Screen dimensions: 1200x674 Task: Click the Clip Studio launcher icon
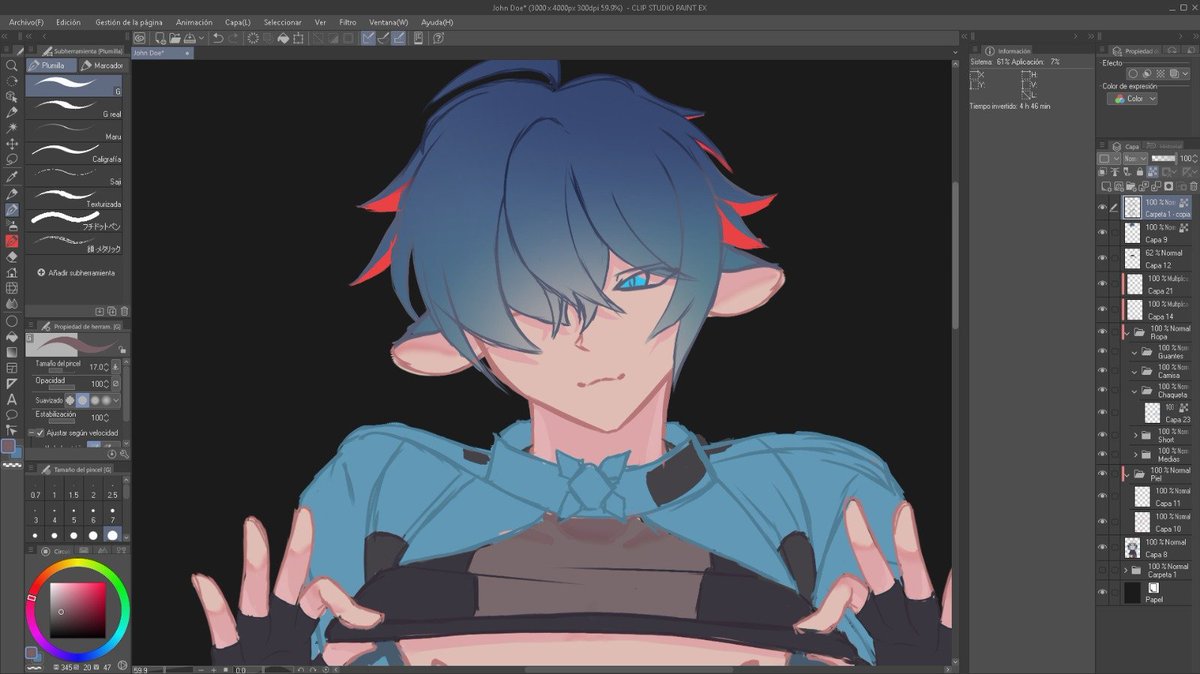click(141, 38)
